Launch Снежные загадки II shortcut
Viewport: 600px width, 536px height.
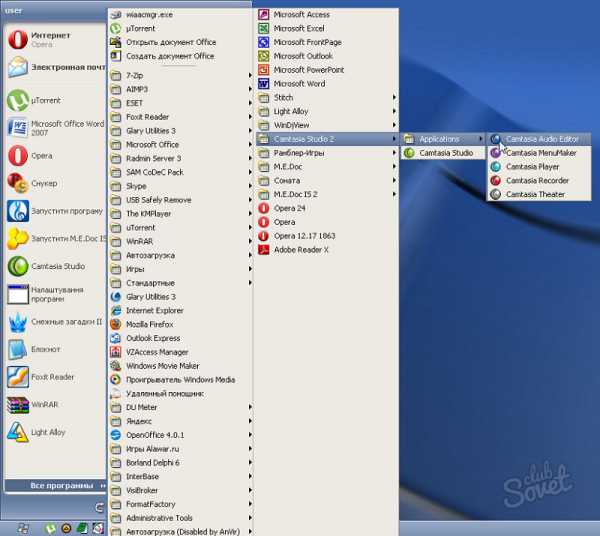pyautogui.click(x=55, y=322)
